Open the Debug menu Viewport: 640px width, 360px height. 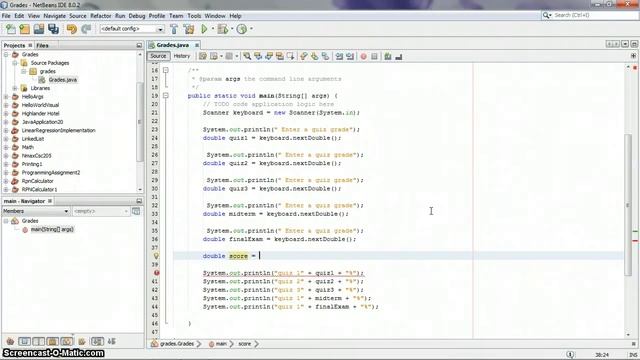(x=137, y=16)
